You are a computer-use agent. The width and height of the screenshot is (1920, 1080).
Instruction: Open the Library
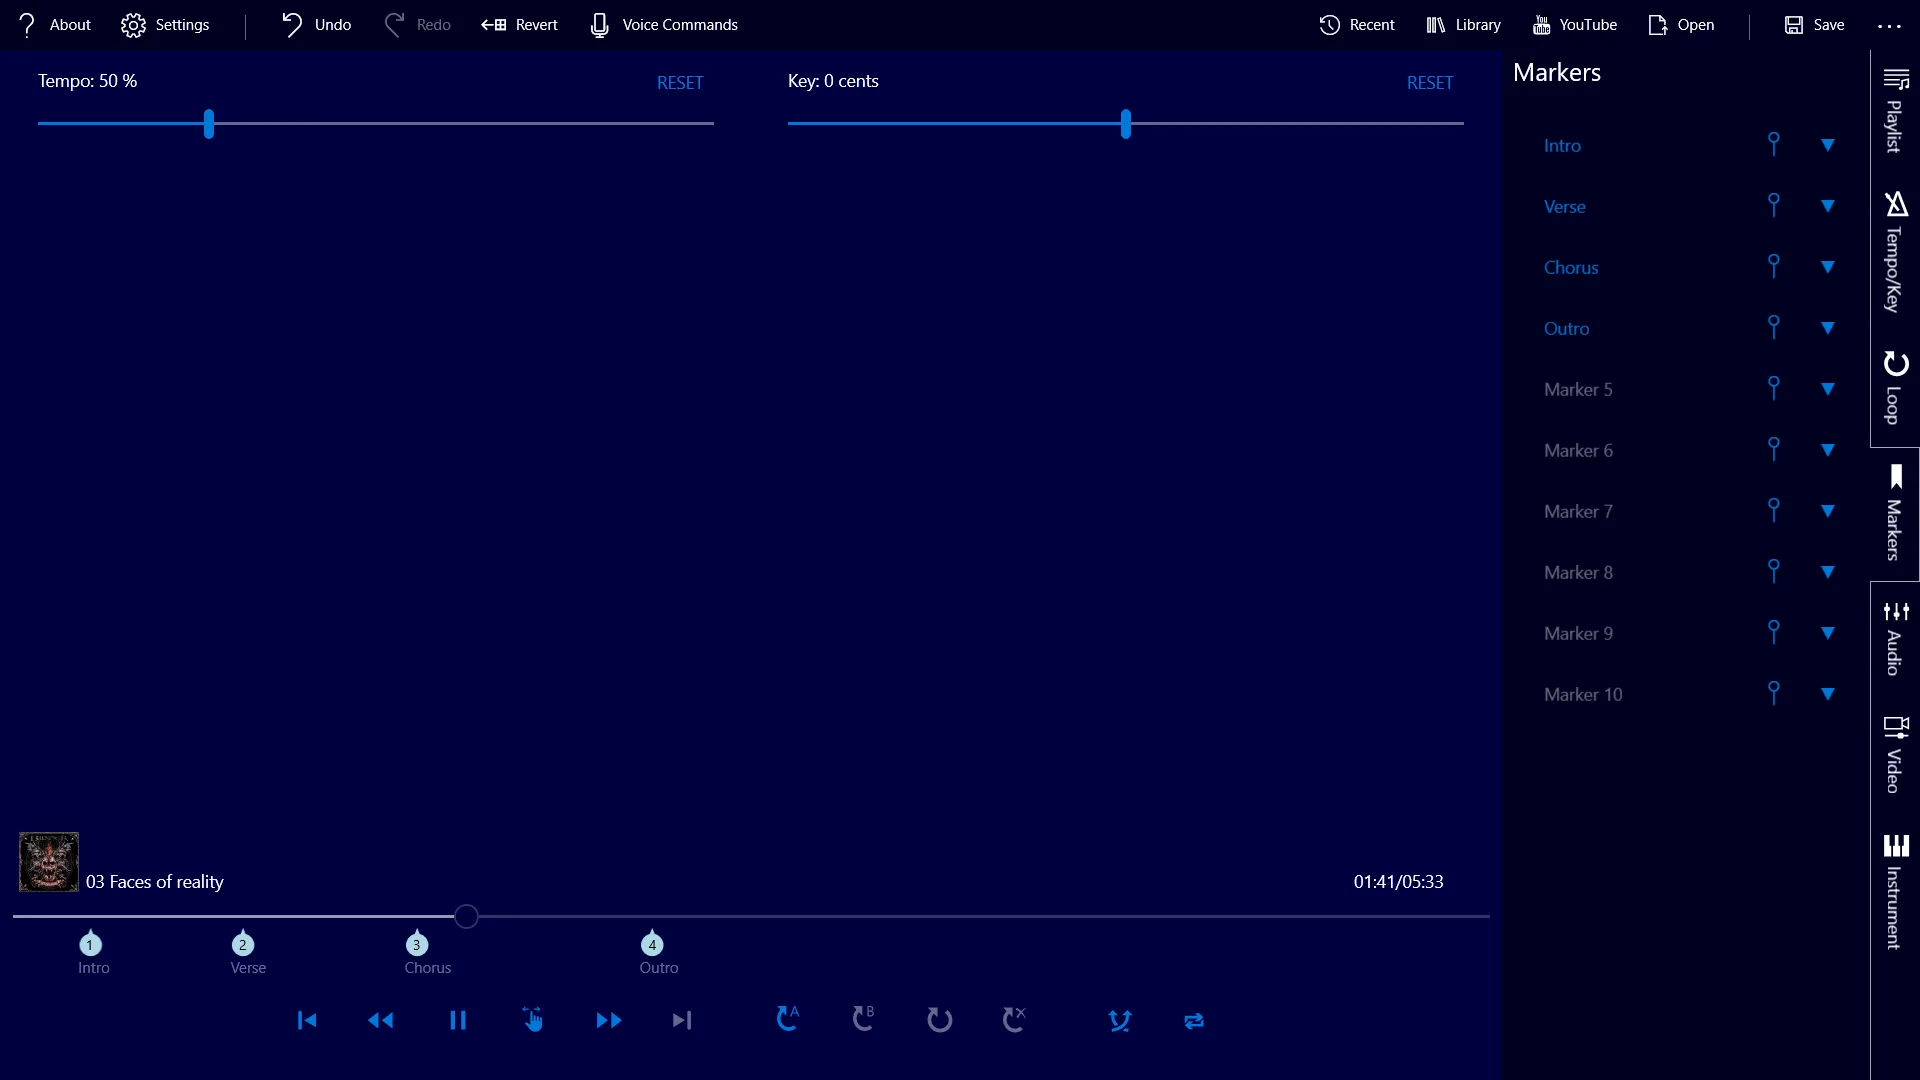click(x=1464, y=25)
